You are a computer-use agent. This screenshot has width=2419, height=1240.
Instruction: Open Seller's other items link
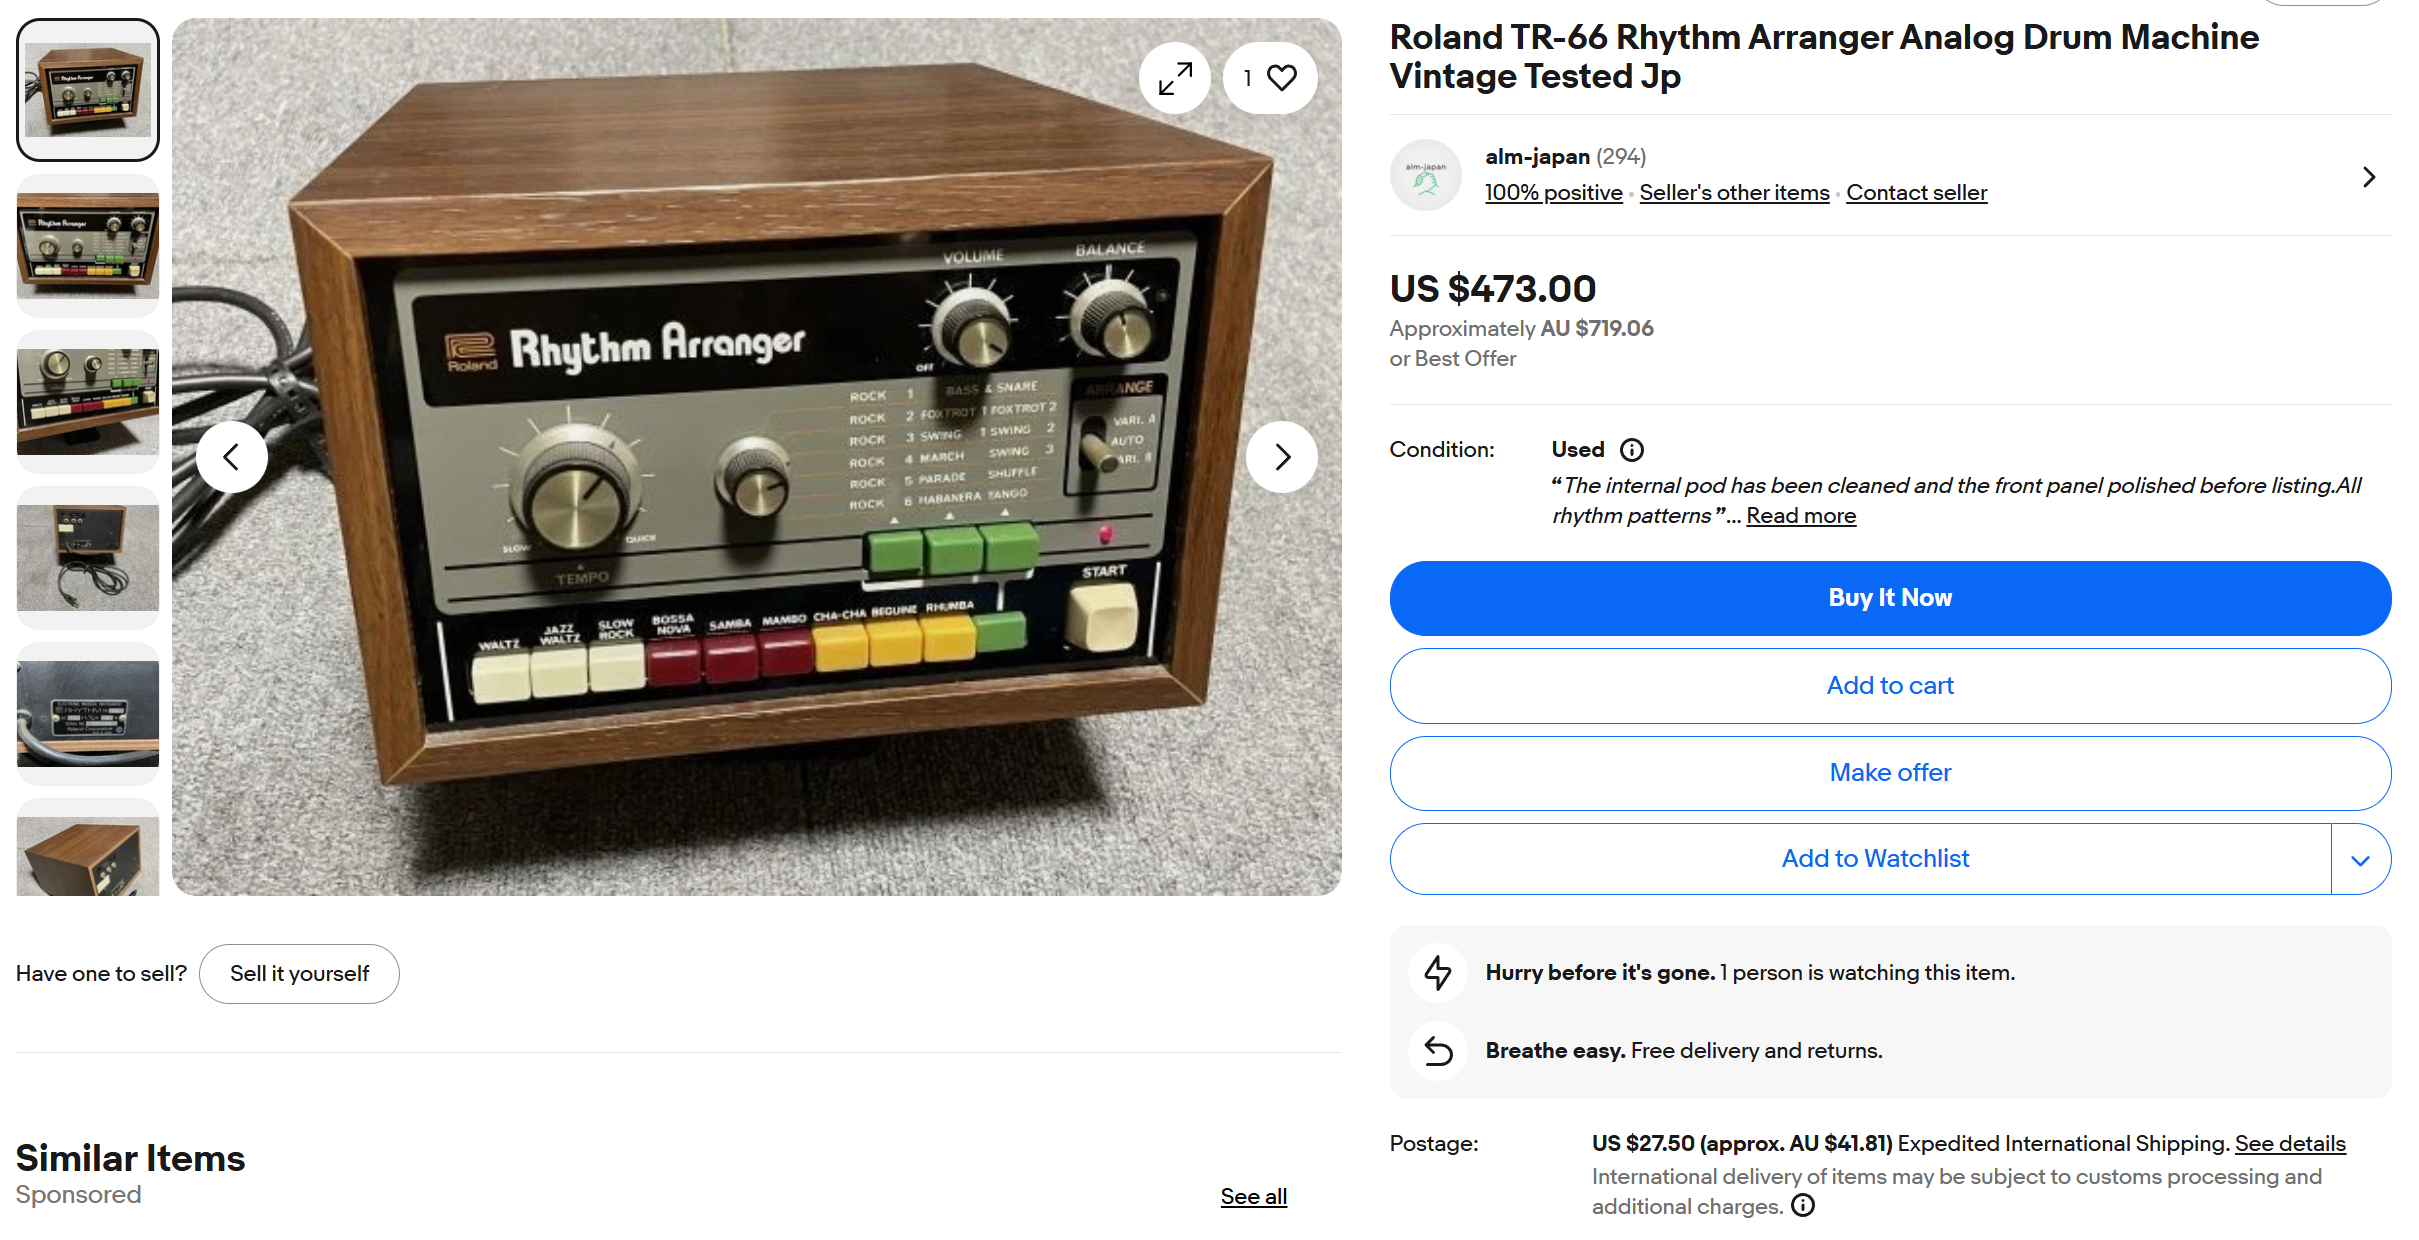tap(1734, 193)
